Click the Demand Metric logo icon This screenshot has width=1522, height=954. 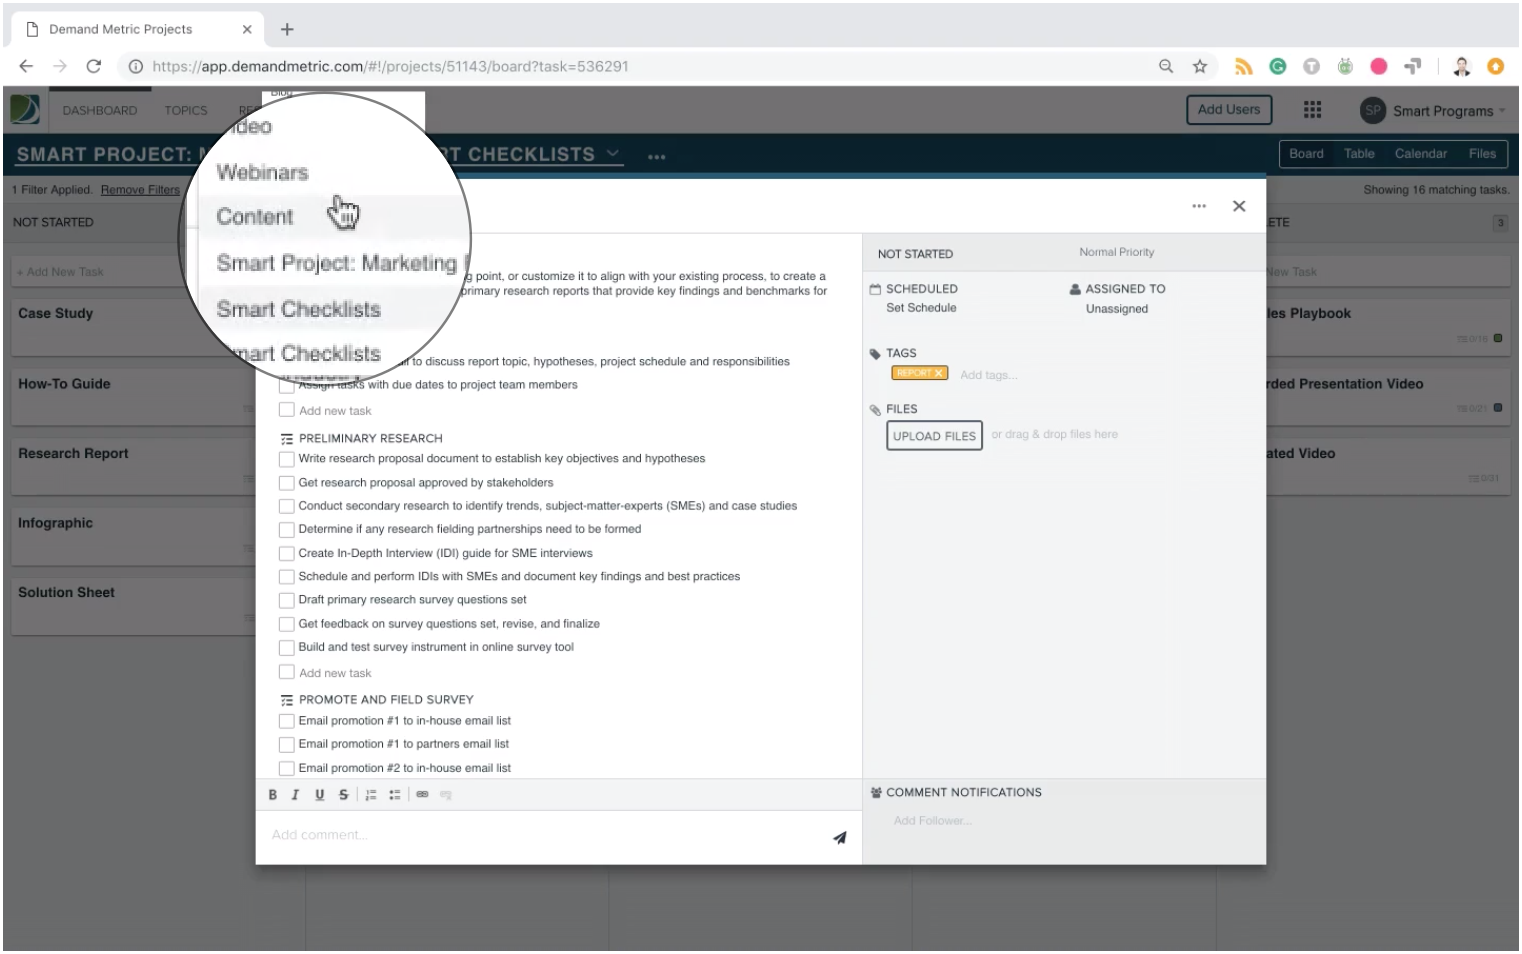25,109
